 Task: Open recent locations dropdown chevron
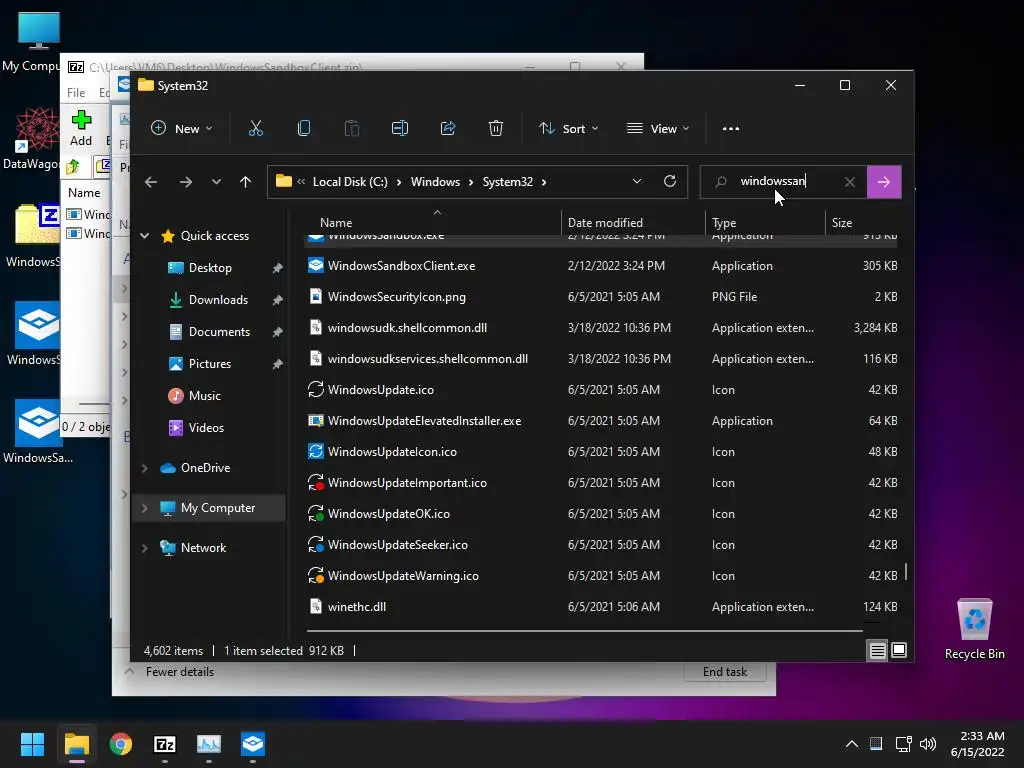point(216,182)
